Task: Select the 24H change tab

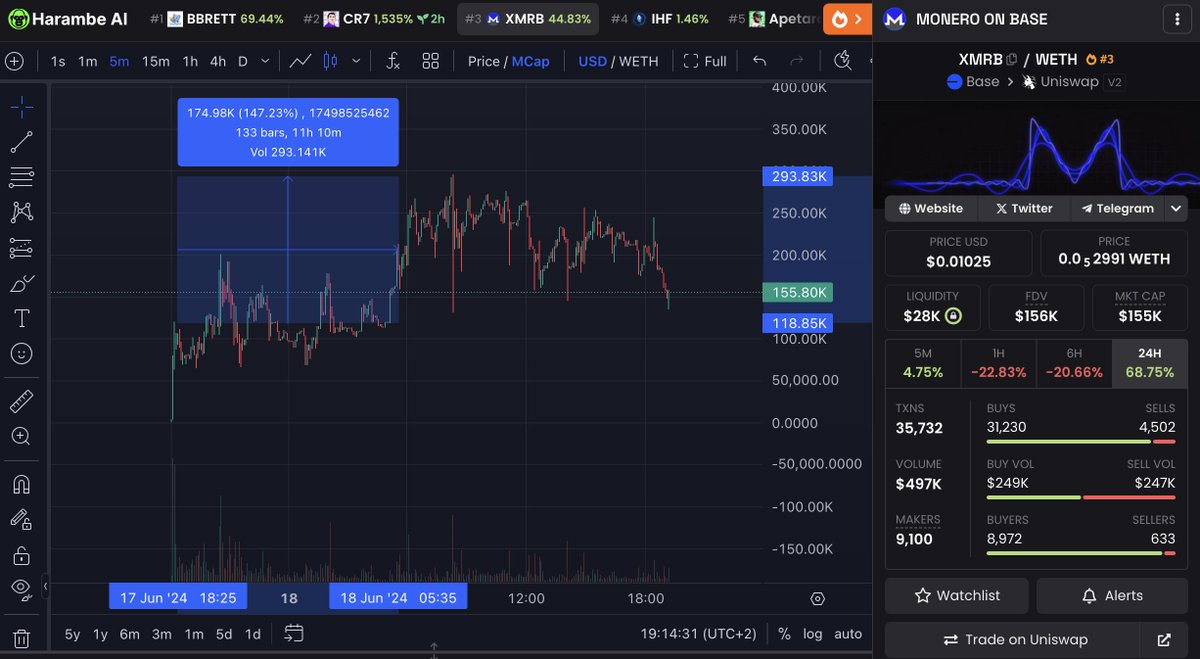Action: coord(1150,363)
